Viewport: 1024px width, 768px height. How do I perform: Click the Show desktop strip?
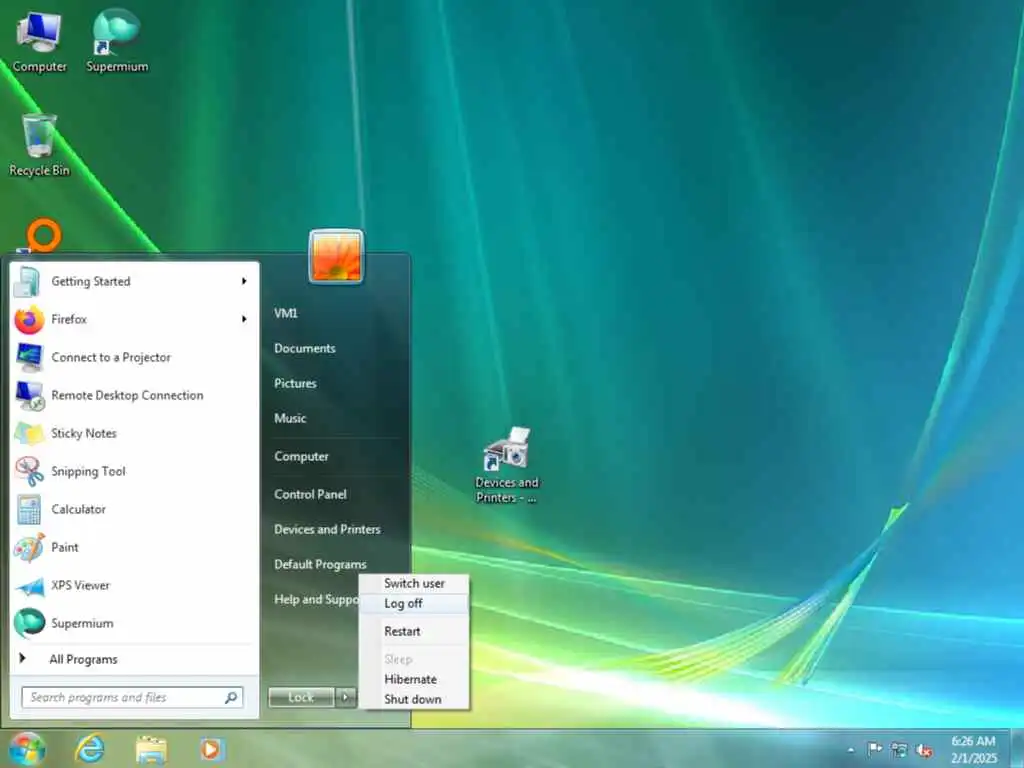[1017, 749]
